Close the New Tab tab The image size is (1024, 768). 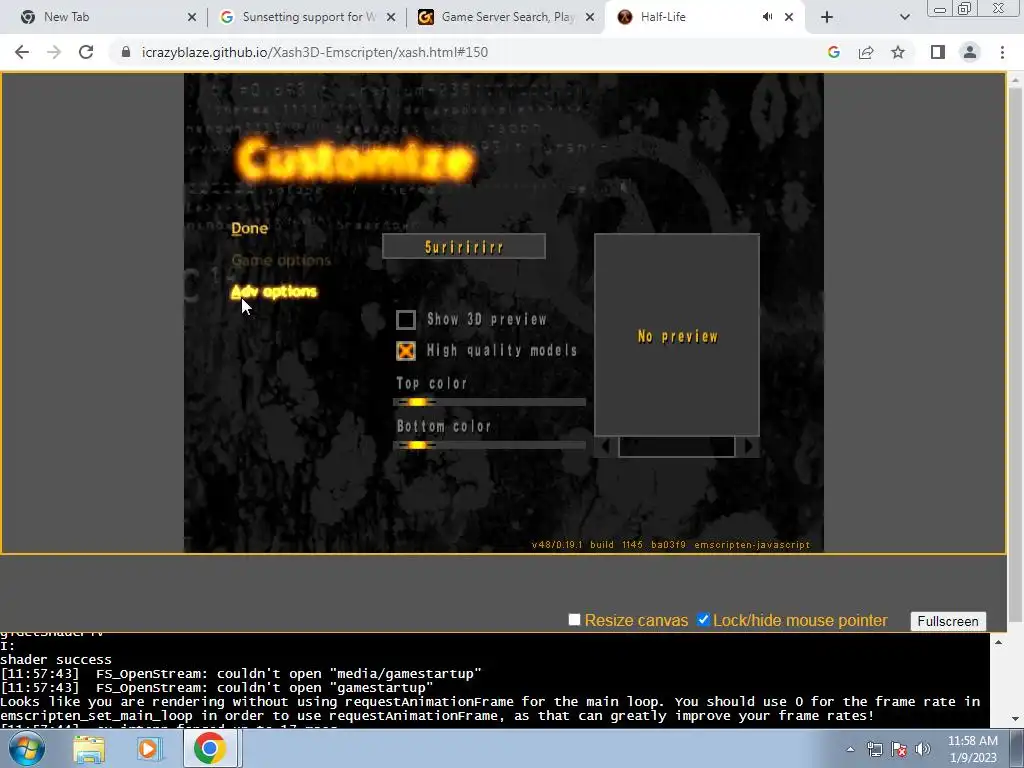pos(191,17)
